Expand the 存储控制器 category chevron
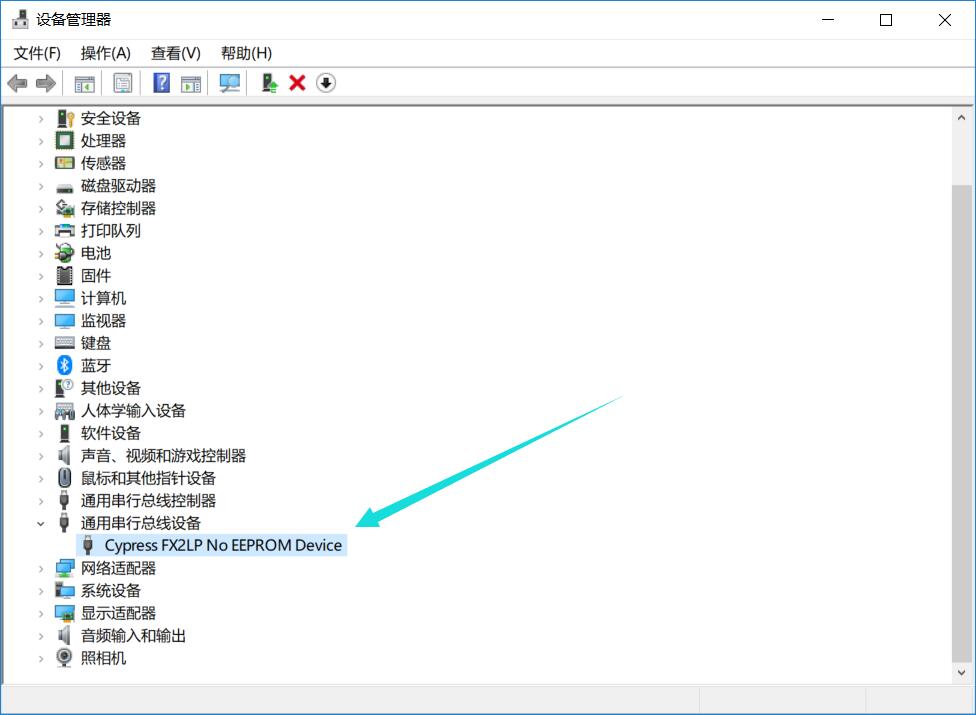976x715 pixels. [41, 208]
